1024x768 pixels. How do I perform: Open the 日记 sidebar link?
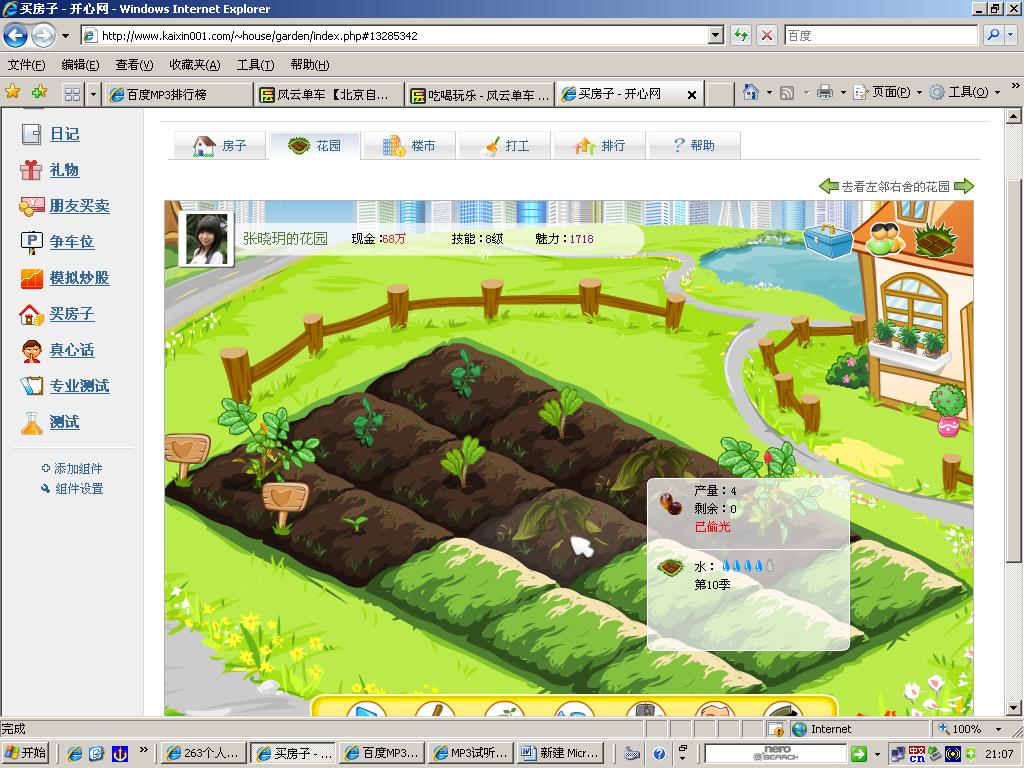point(64,134)
